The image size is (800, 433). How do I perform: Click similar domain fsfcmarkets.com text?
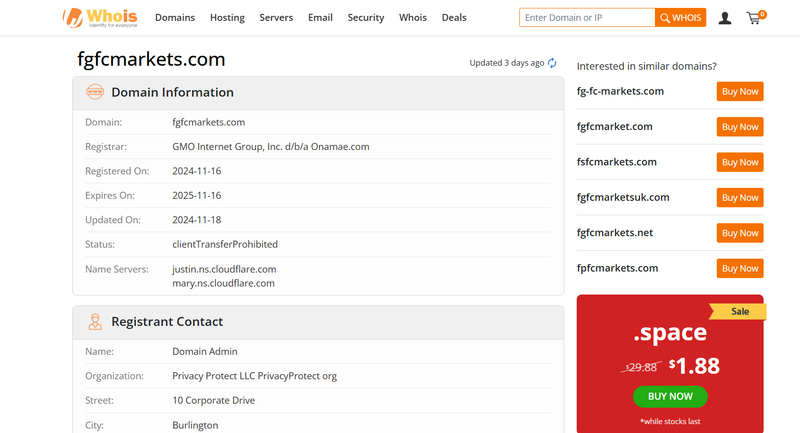click(x=616, y=162)
